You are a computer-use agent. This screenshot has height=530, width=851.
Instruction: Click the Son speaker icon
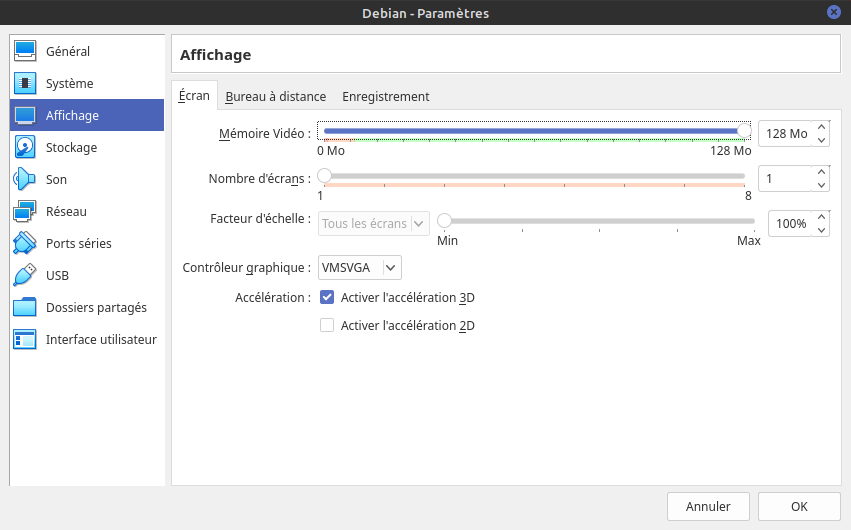point(25,179)
